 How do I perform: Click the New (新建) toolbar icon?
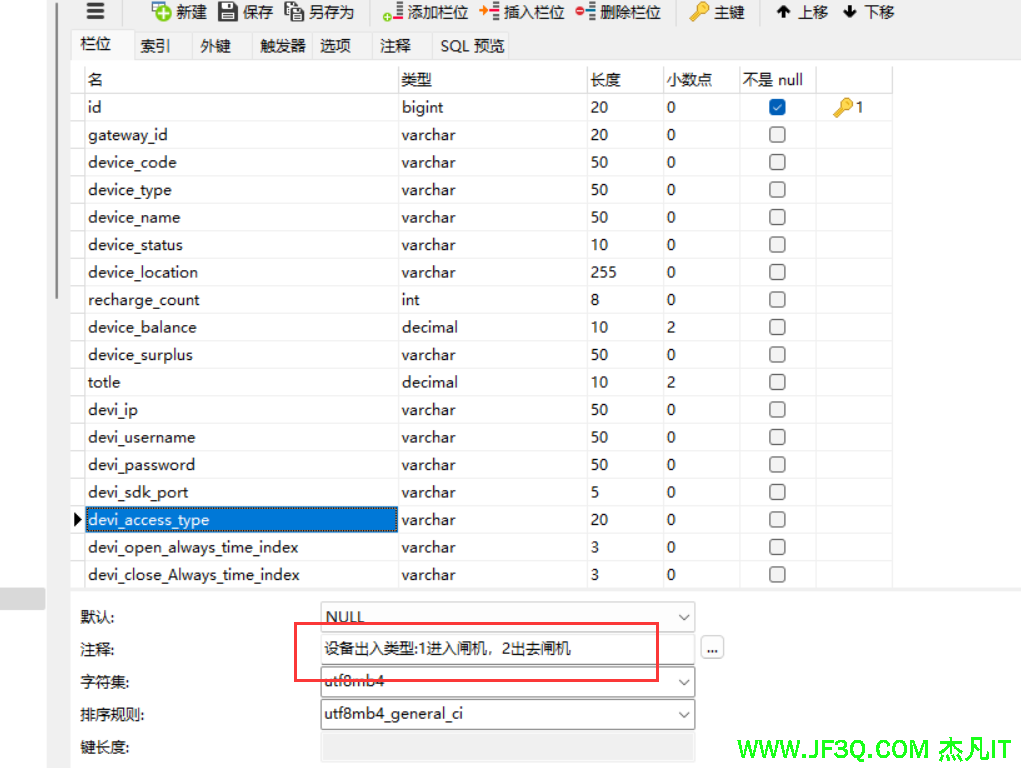162,12
